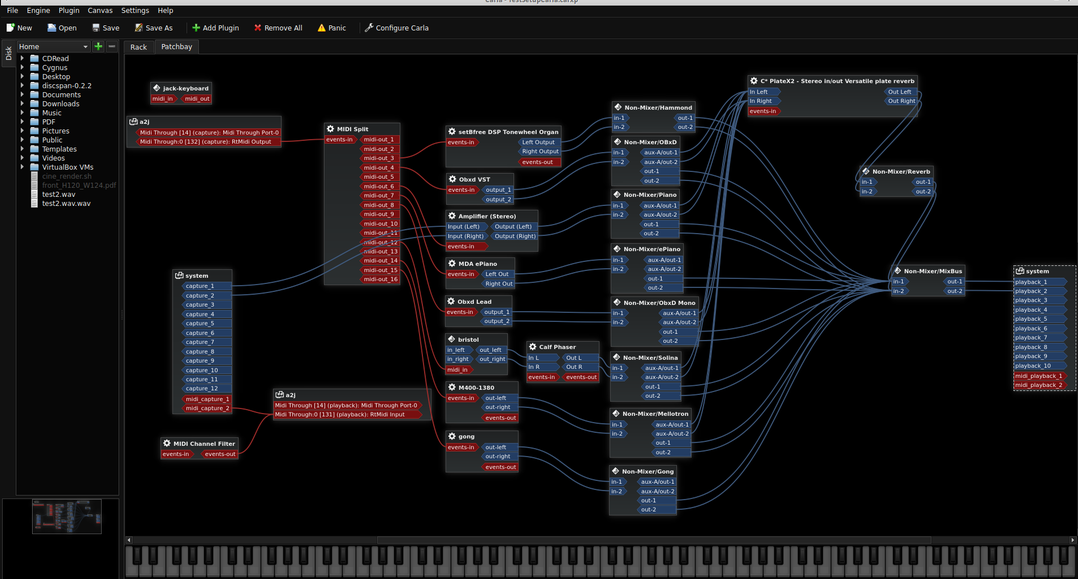Click the red Remove All icon

258,28
